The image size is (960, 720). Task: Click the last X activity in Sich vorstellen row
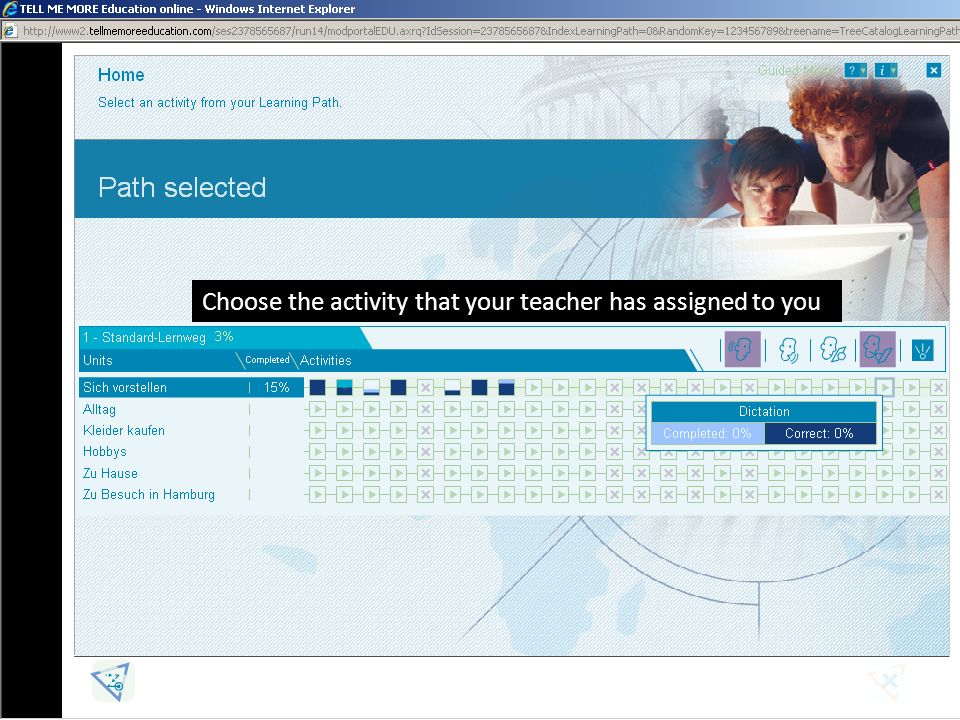(938, 387)
